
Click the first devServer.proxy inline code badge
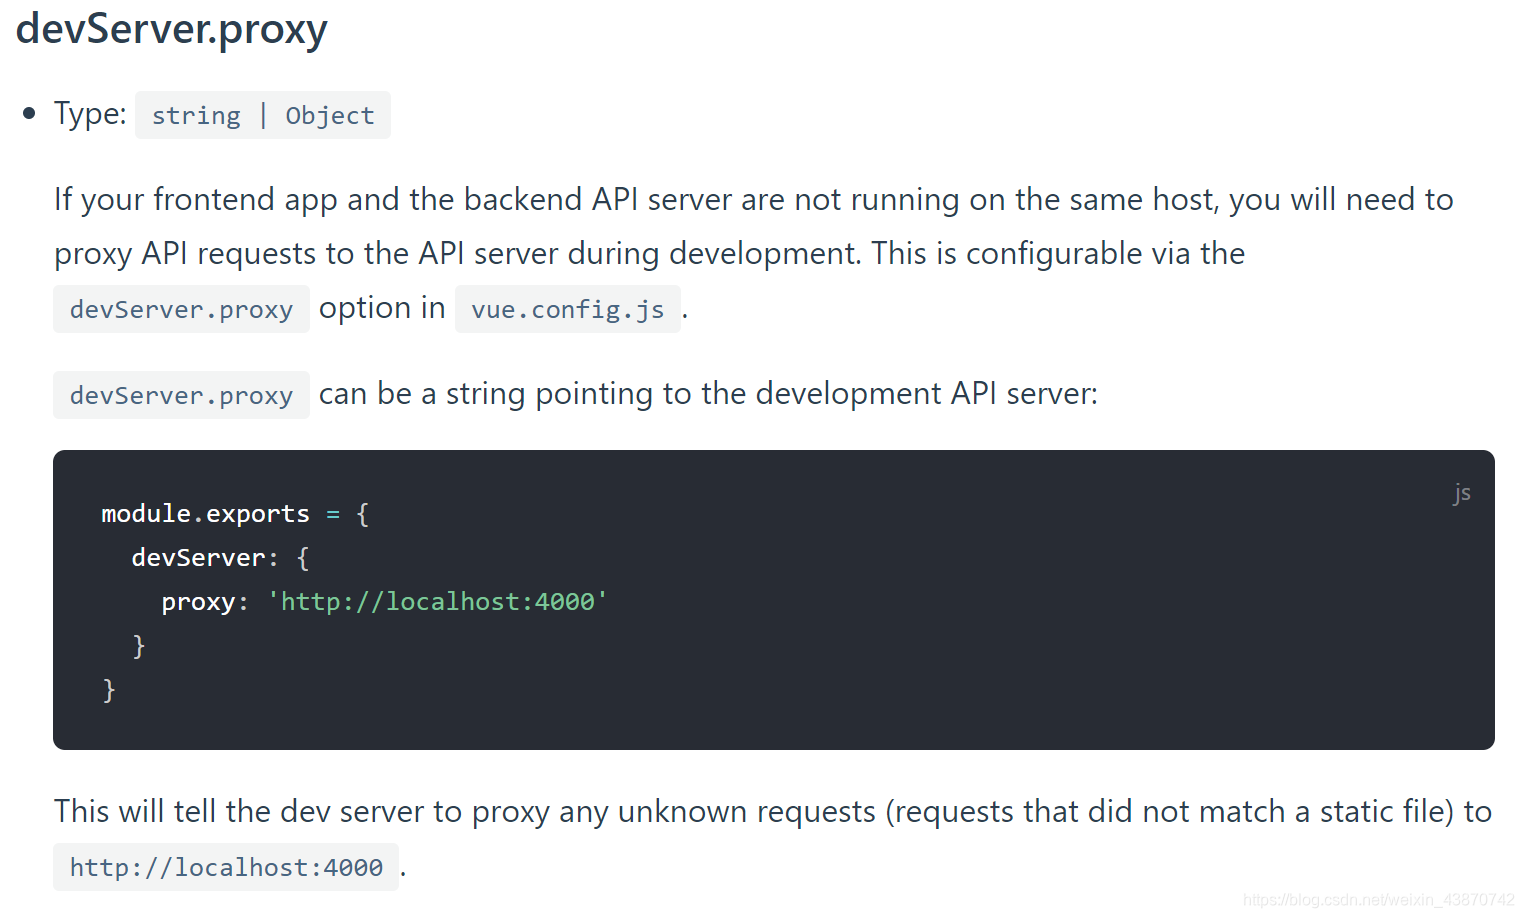pos(181,309)
